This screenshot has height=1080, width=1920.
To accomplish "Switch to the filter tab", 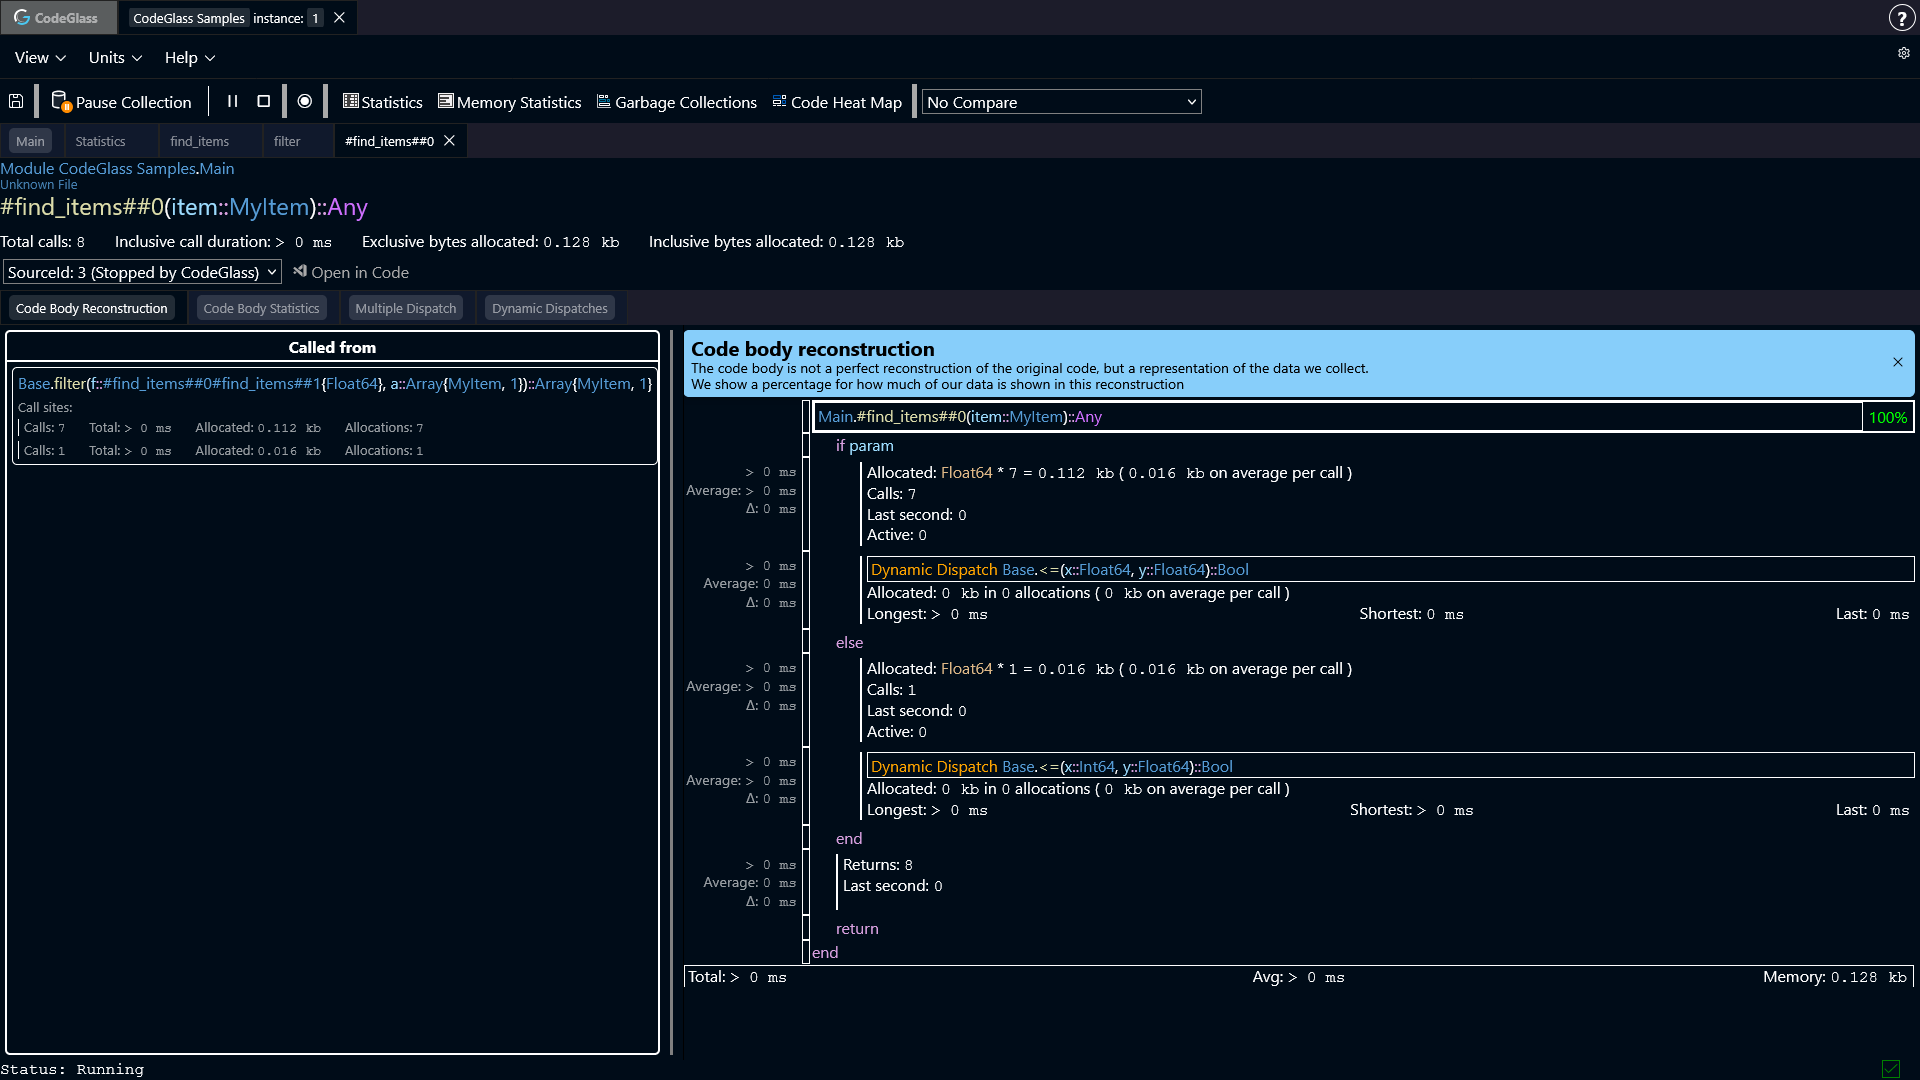I will click(x=287, y=140).
